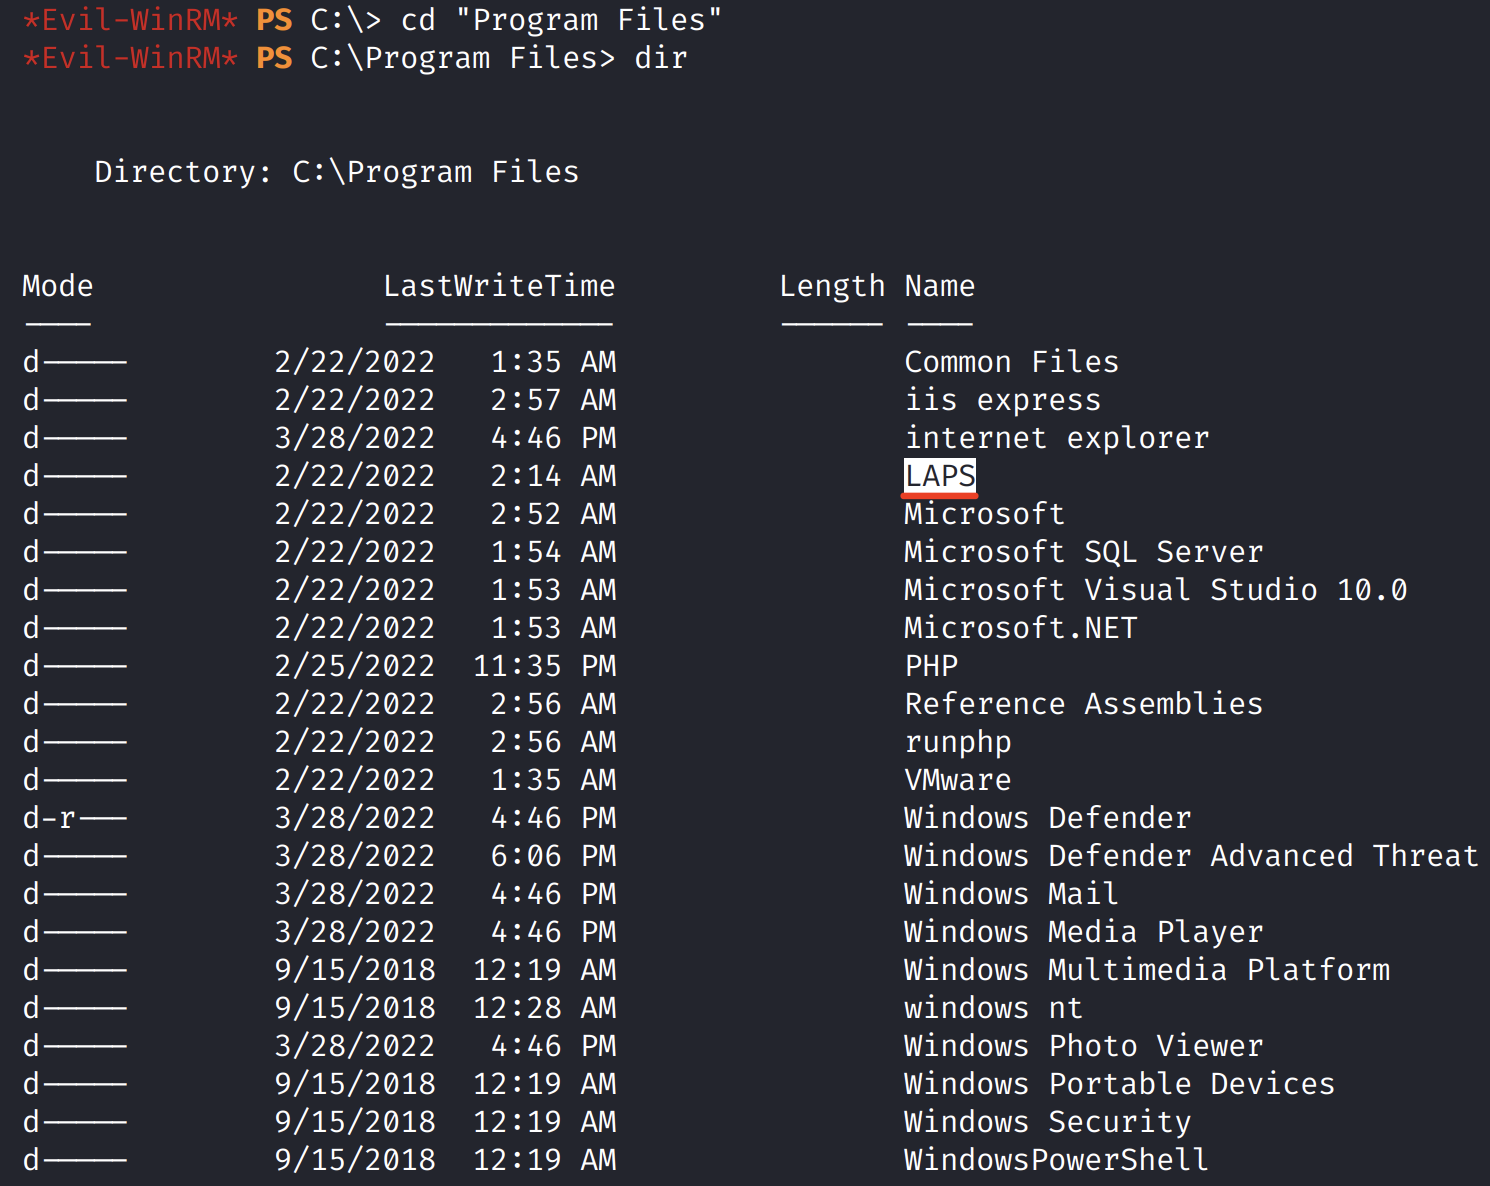Select the VMware folder name

(x=957, y=780)
